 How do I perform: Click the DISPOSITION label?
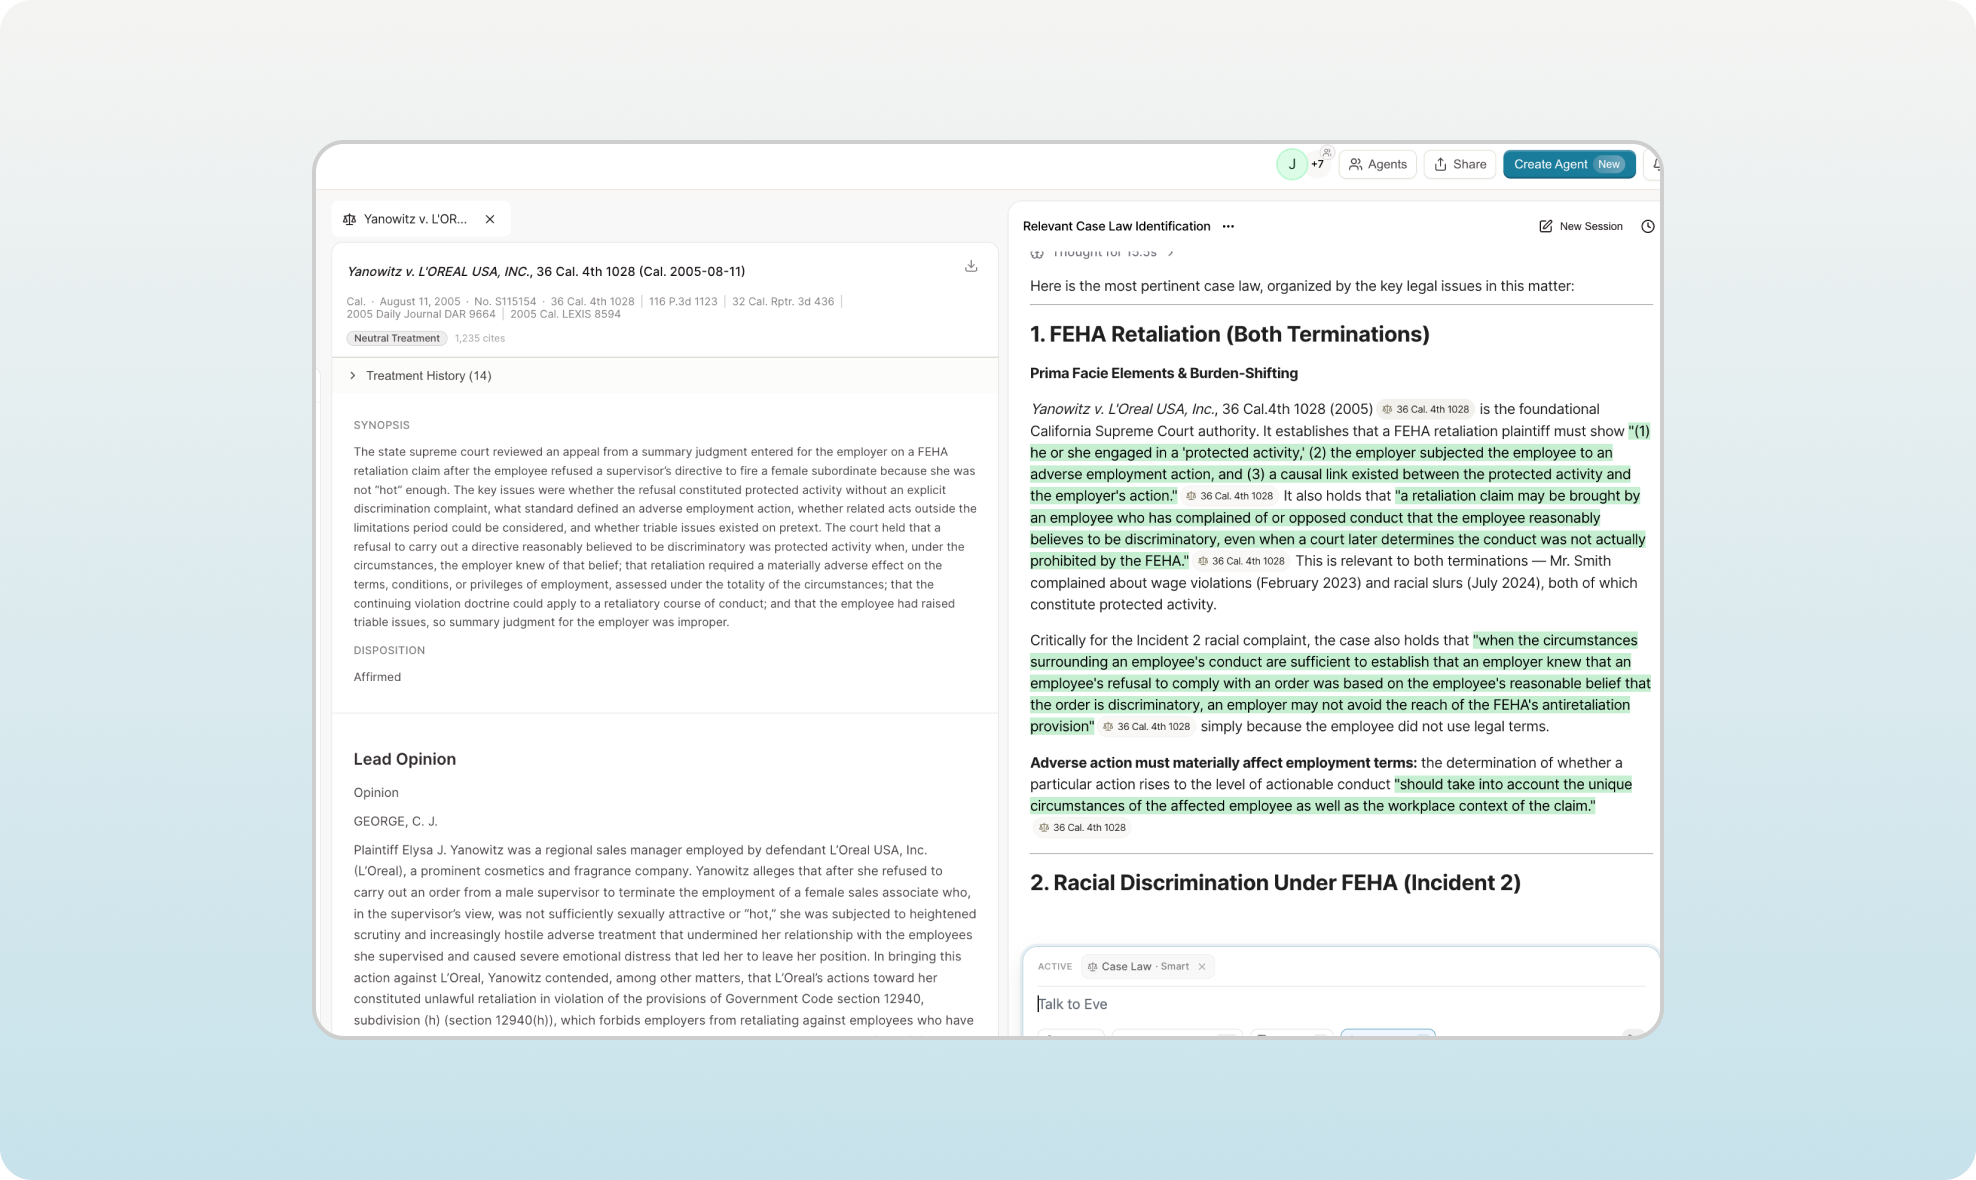pyautogui.click(x=389, y=650)
